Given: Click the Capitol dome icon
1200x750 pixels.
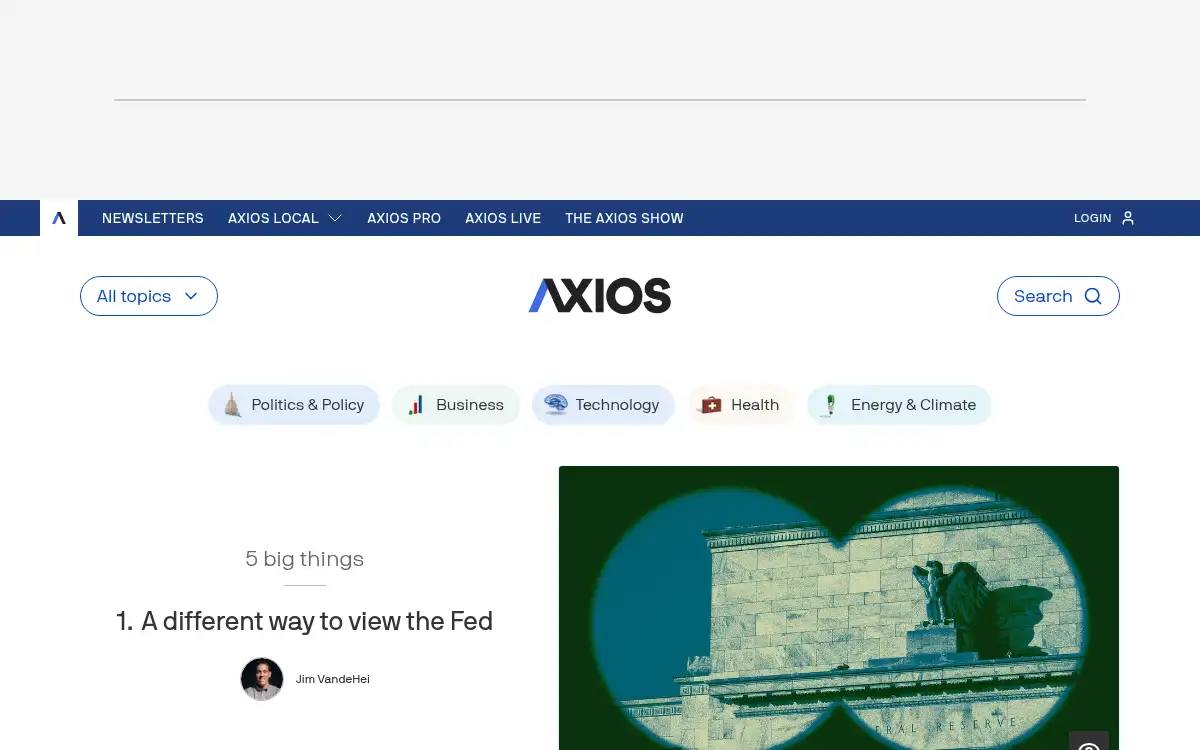Looking at the screenshot, I should pyautogui.click(x=233, y=405).
